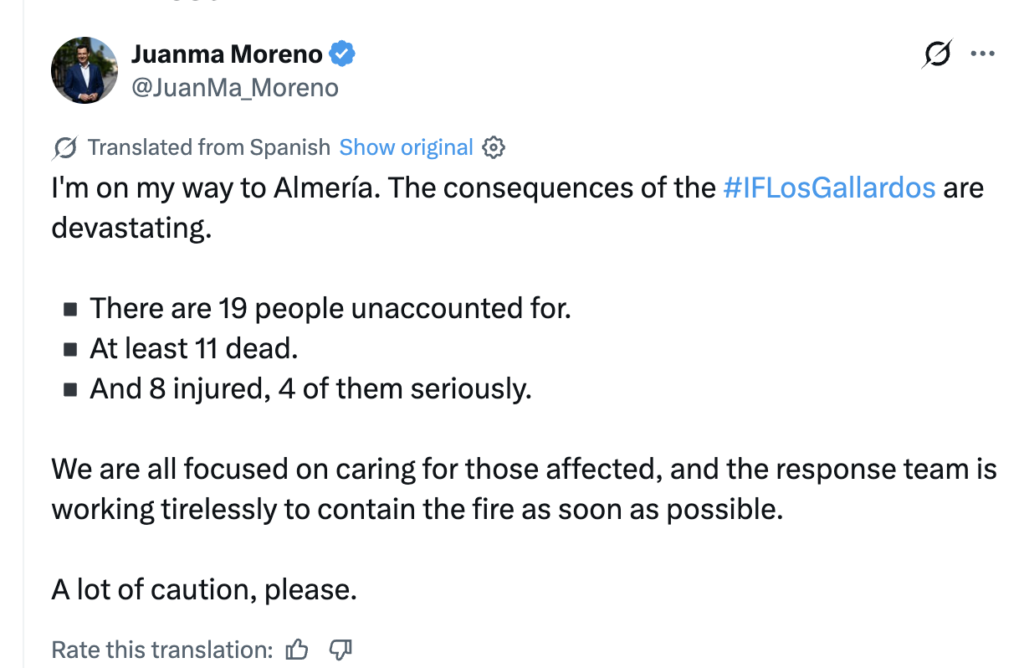This screenshot has height=668, width=1024.
Task: Click 'A lot of caution, please.' text
Action: [x=204, y=590]
